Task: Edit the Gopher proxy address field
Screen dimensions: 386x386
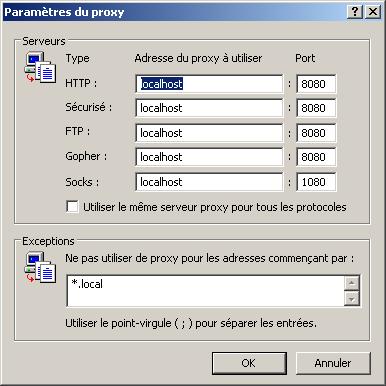Action: click(209, 157)
